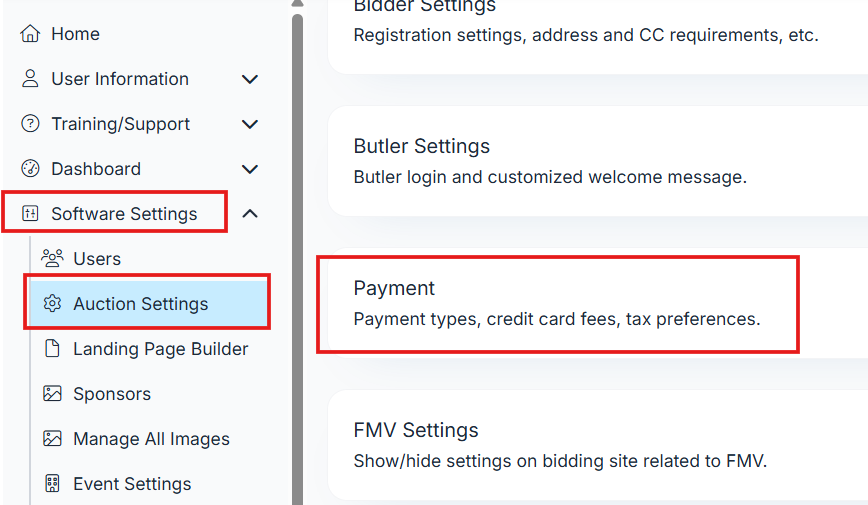Screen dimensions: 868x505
Task: Click the Software Settings sliders icon
Action: point(30,214)
